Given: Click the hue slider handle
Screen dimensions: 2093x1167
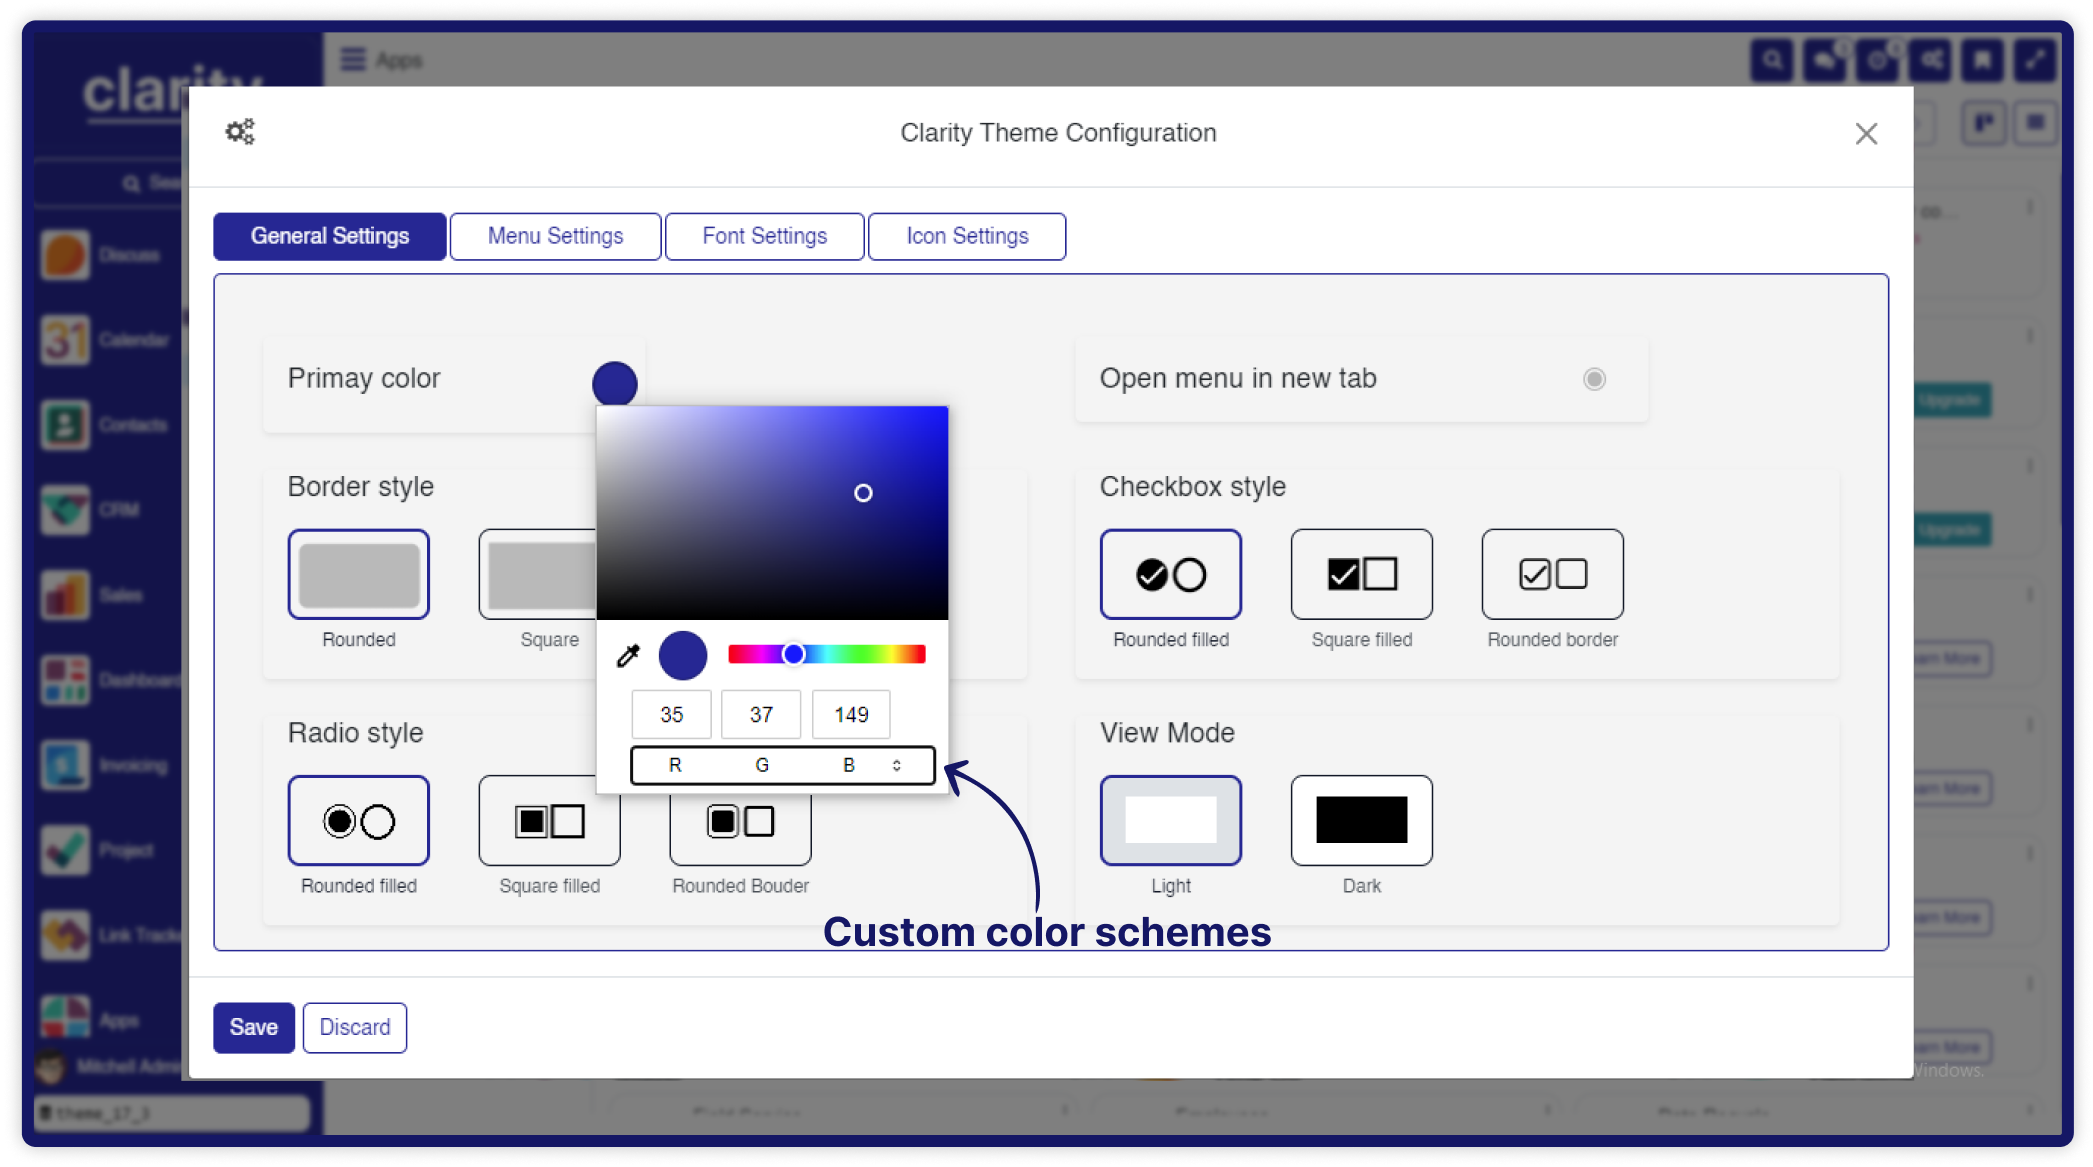Looking at the screenshot, I should [793, 654].
